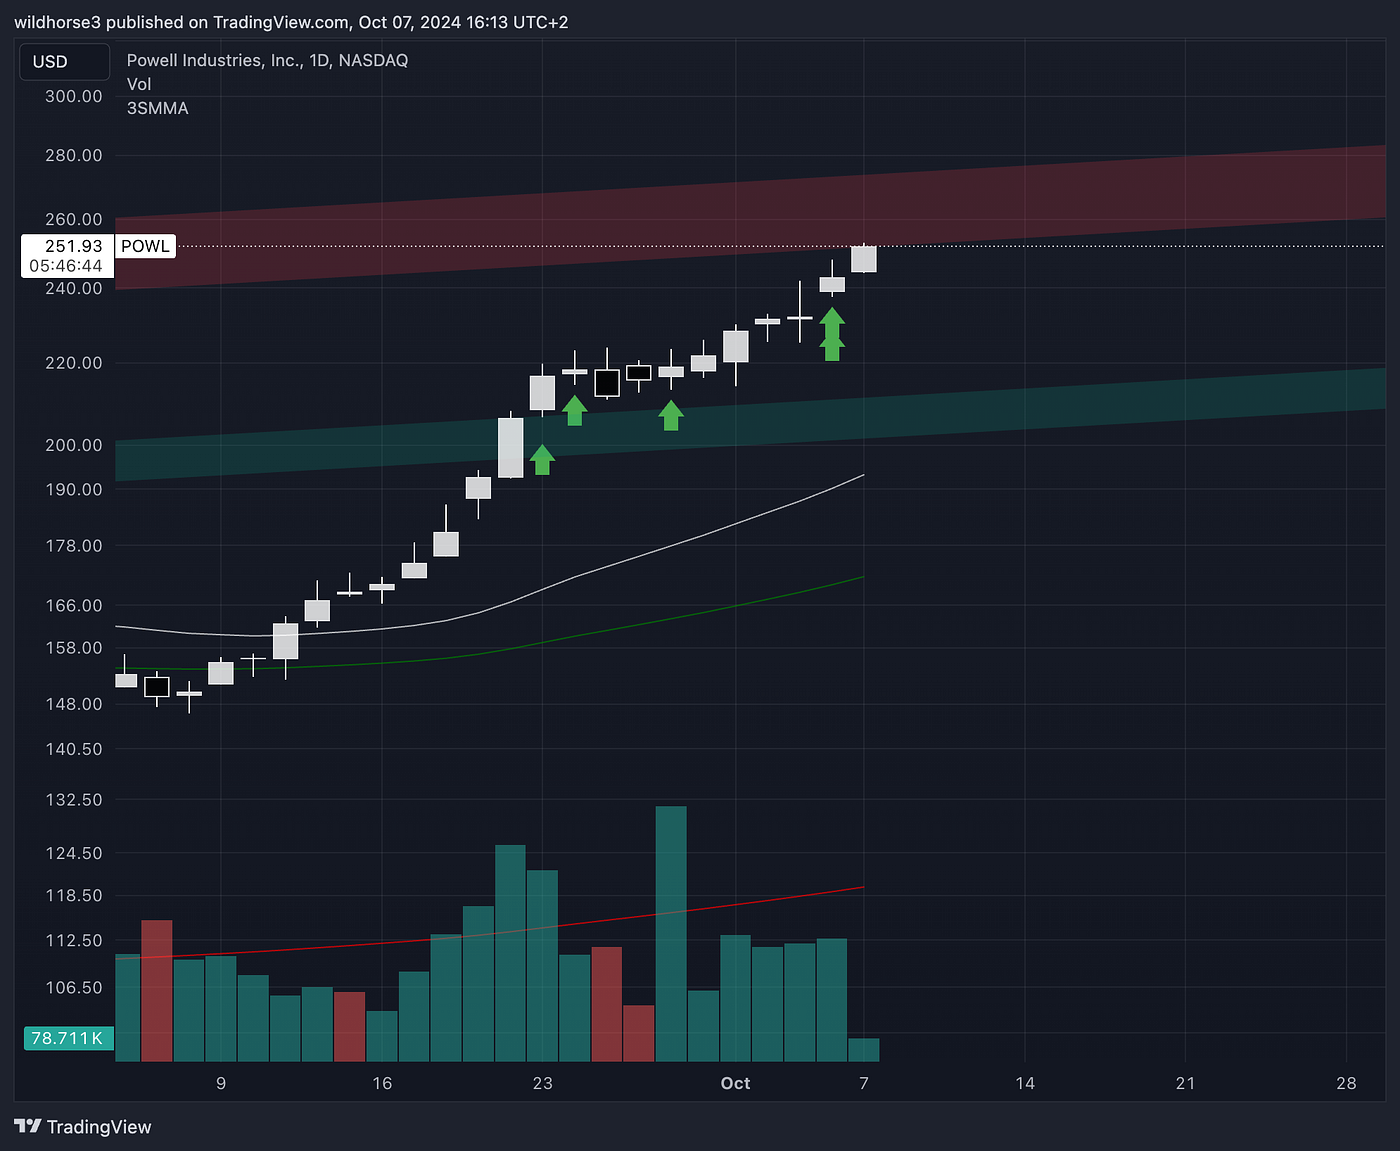This screenshot has height=1151, width=1400.
Task: Click the POWL ticker price label
Action: click(x=145, y=246)
